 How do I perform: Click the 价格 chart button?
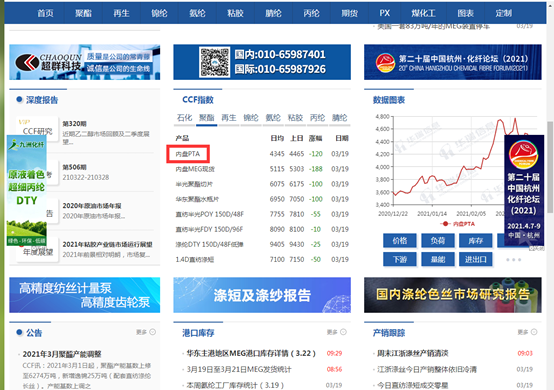click(x=400, y=241)
